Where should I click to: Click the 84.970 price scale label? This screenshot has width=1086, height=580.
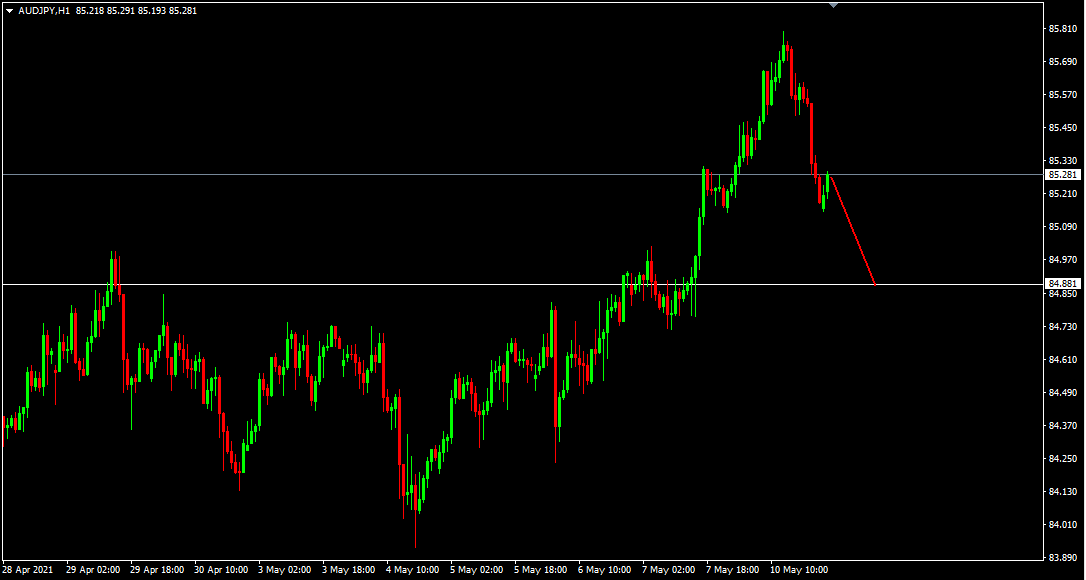[1062, 260]
